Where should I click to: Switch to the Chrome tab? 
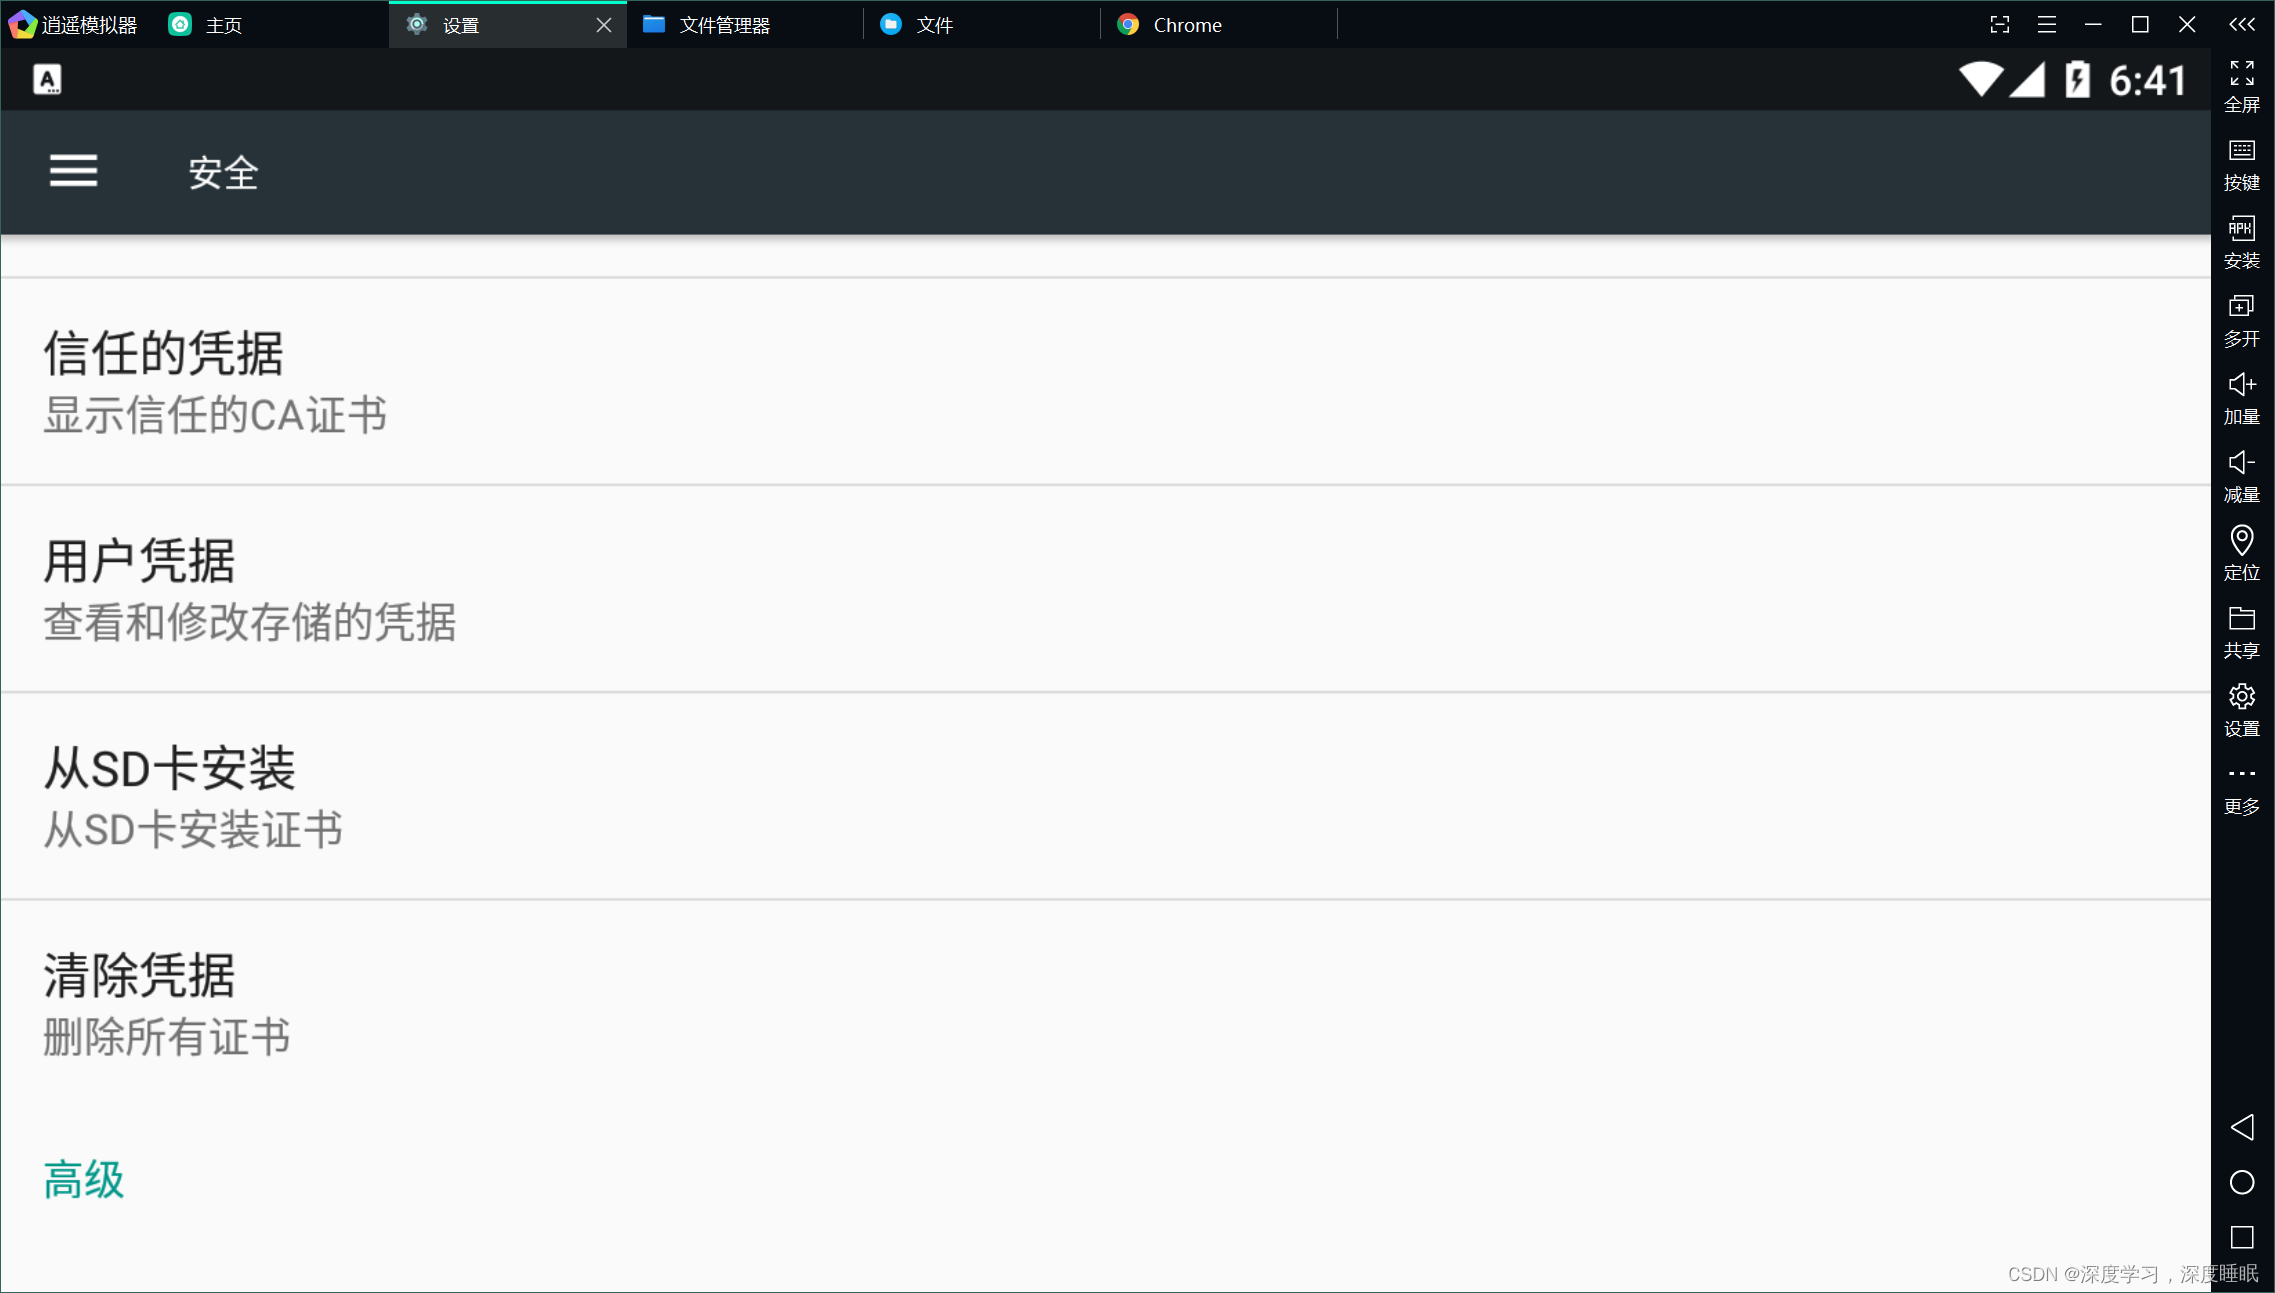click(1185, 25)
